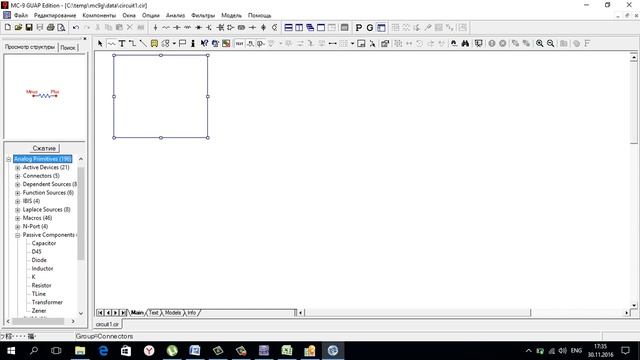Click the G toolbar icon
The height and width of the screenshot is (360, 640).
click(370, 27)
